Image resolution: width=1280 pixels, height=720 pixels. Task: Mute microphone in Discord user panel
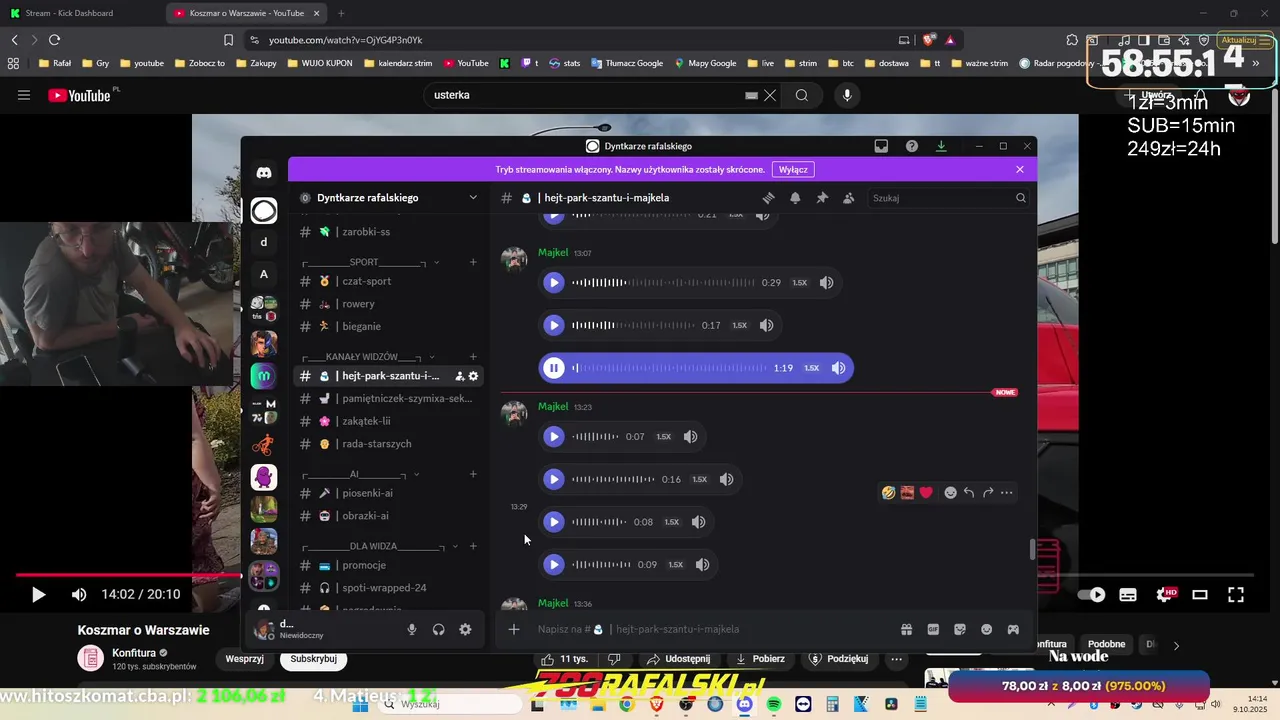tap(411, 629)
